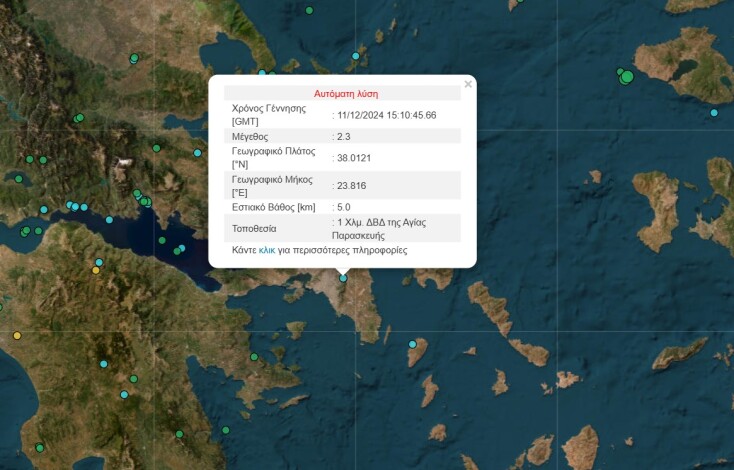Click the yellow marker at the map's far left edge
Screen dimensions: 734x470
17,335
